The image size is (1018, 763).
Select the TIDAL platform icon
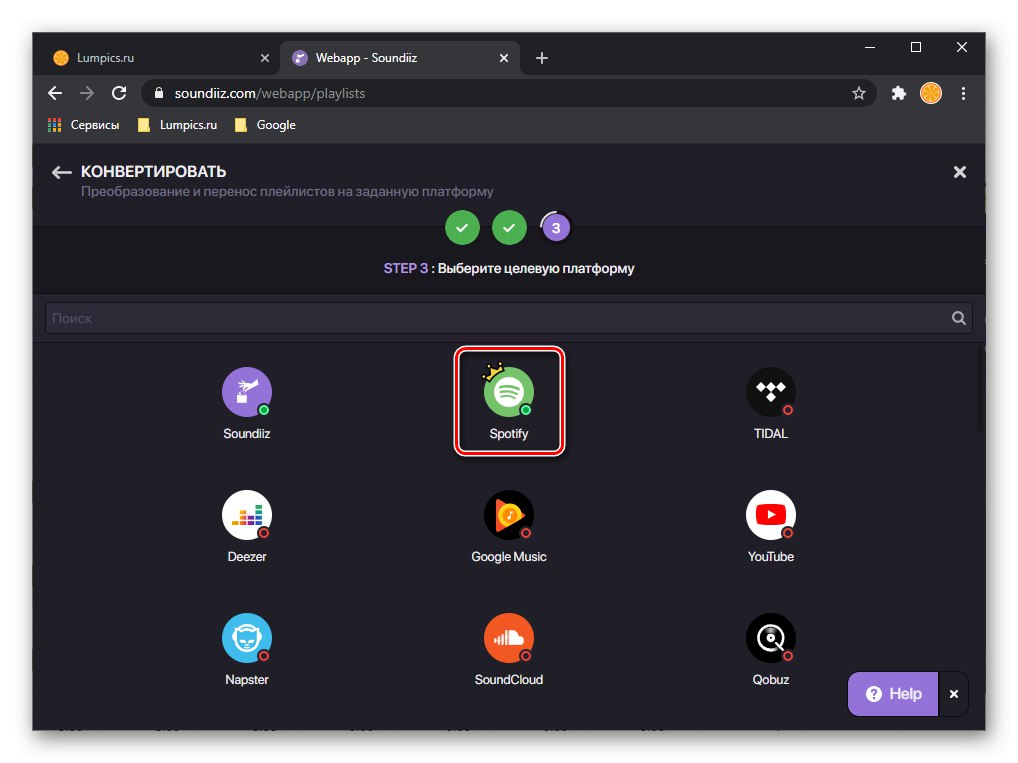(x=771, y=392)
